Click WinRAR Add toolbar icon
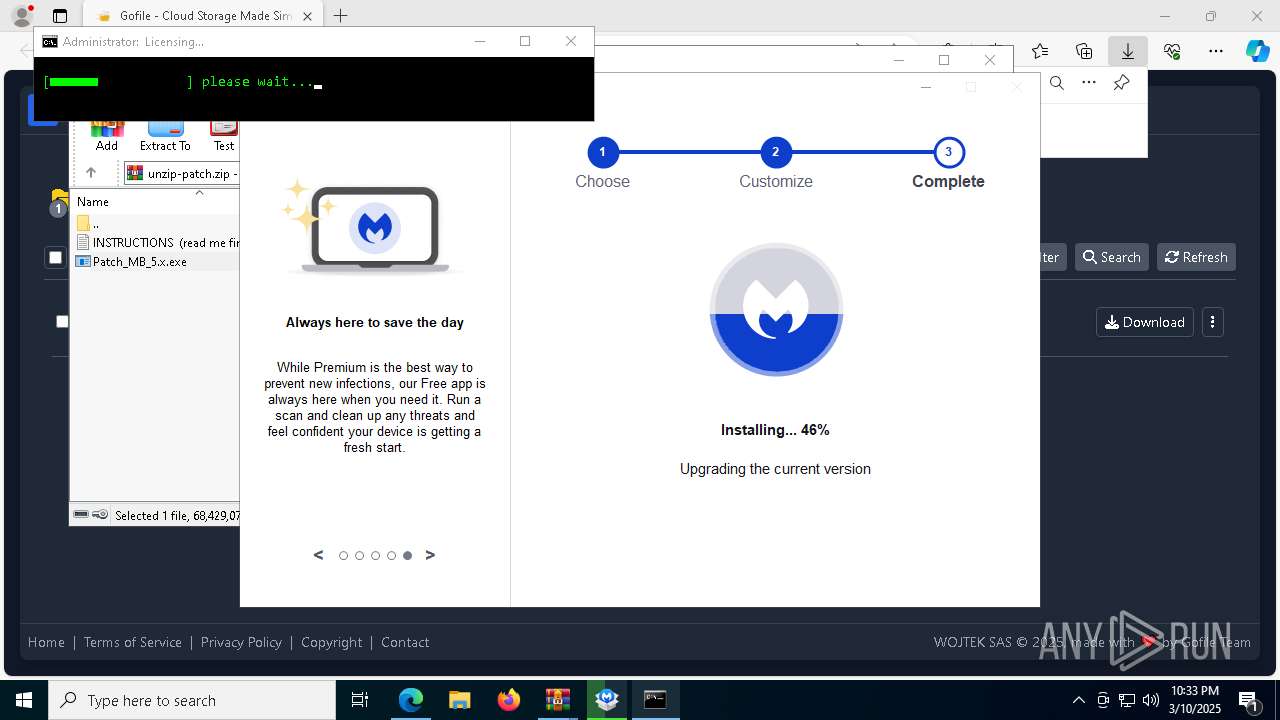The image size is (1280, 720). point(107,136)
